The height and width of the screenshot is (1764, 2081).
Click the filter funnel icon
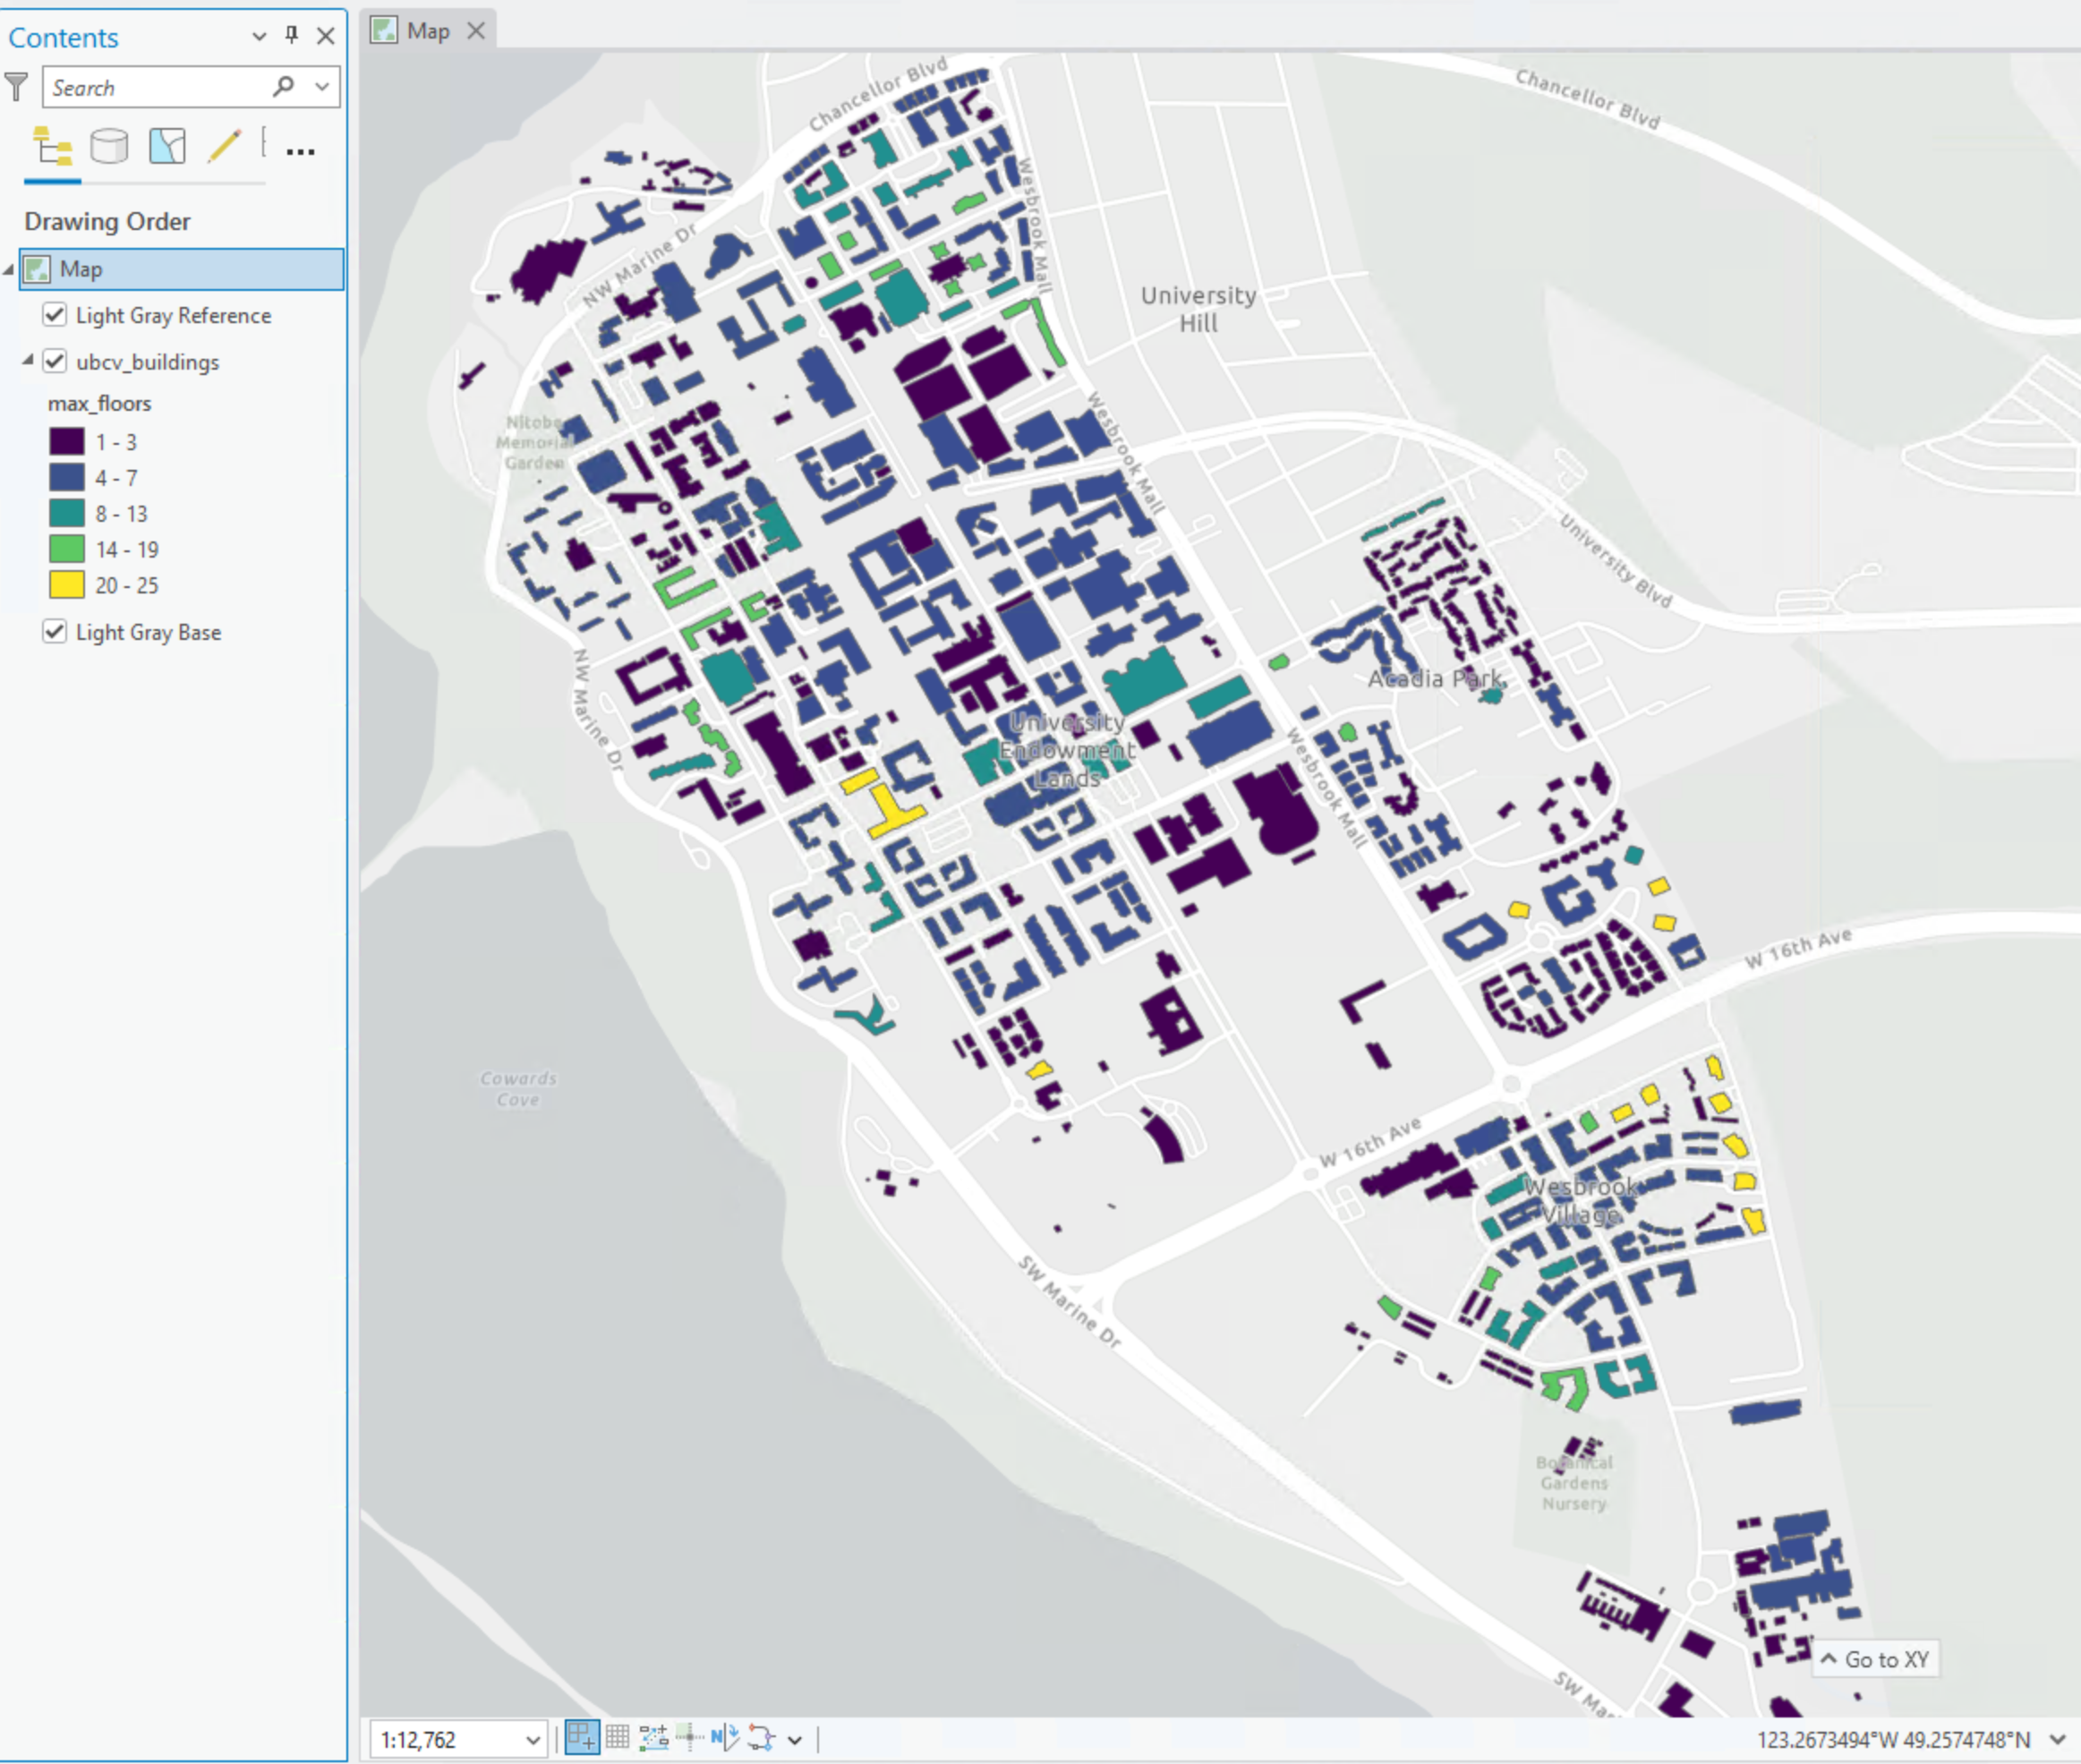click(x=16, y=87)
